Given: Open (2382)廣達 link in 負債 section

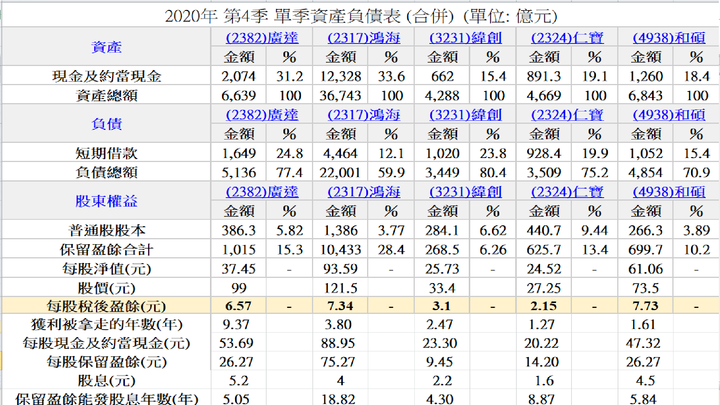Looking at the screenshot, I should click(x=262, y=115).
